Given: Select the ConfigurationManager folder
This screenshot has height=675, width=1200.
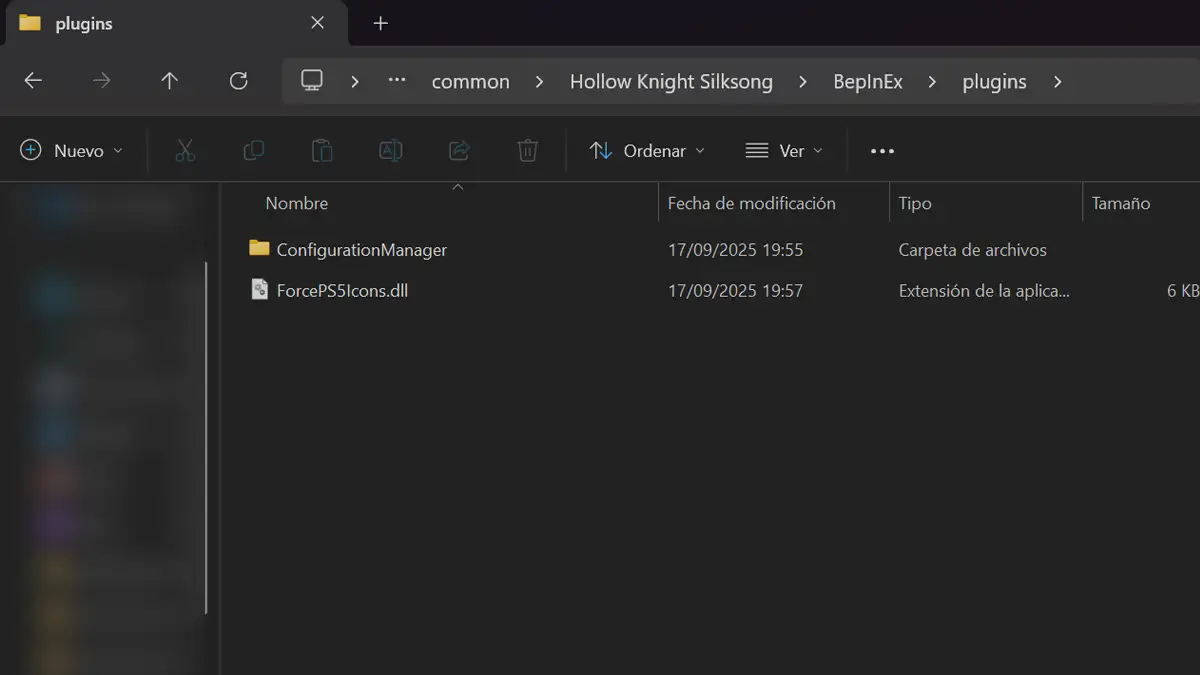Looking at the screenshot, I should click(x=362, y=250).
